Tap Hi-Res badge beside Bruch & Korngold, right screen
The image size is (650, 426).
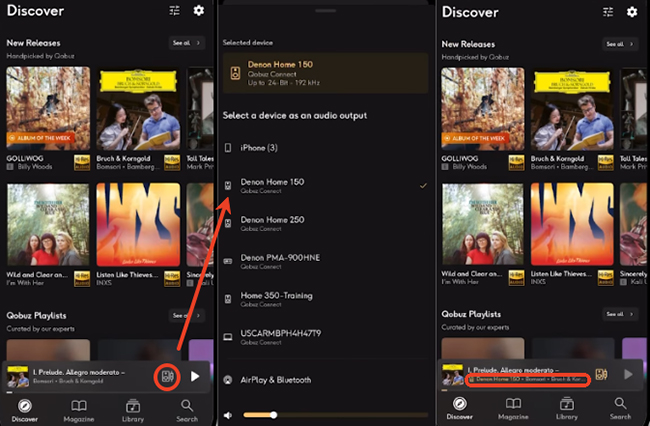coord(606,162)
